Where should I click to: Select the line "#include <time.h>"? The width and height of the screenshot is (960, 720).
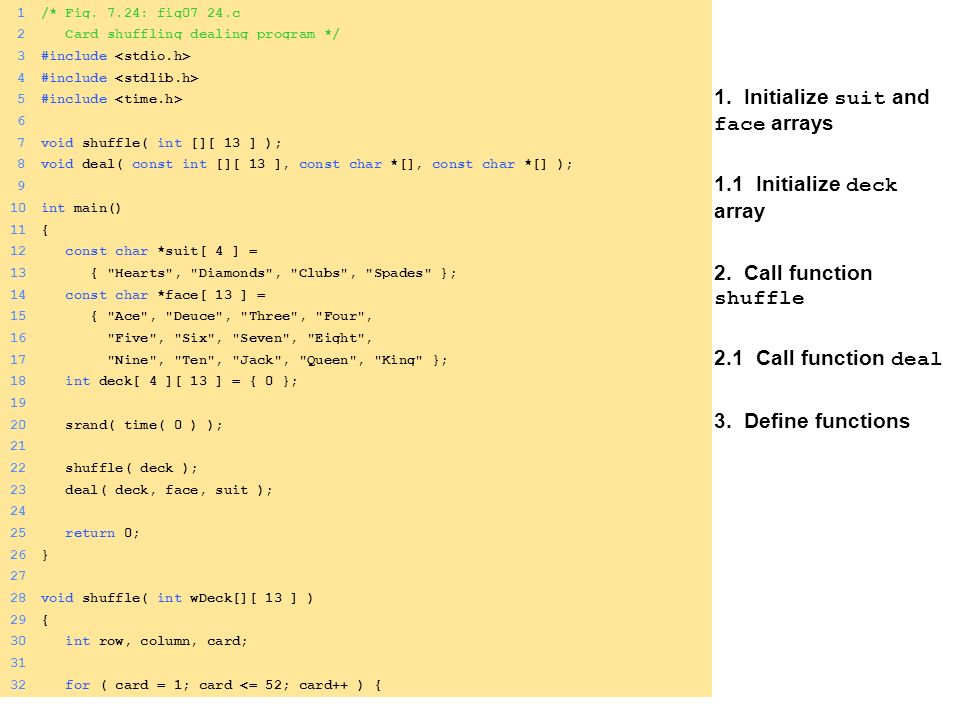point(111,99)
